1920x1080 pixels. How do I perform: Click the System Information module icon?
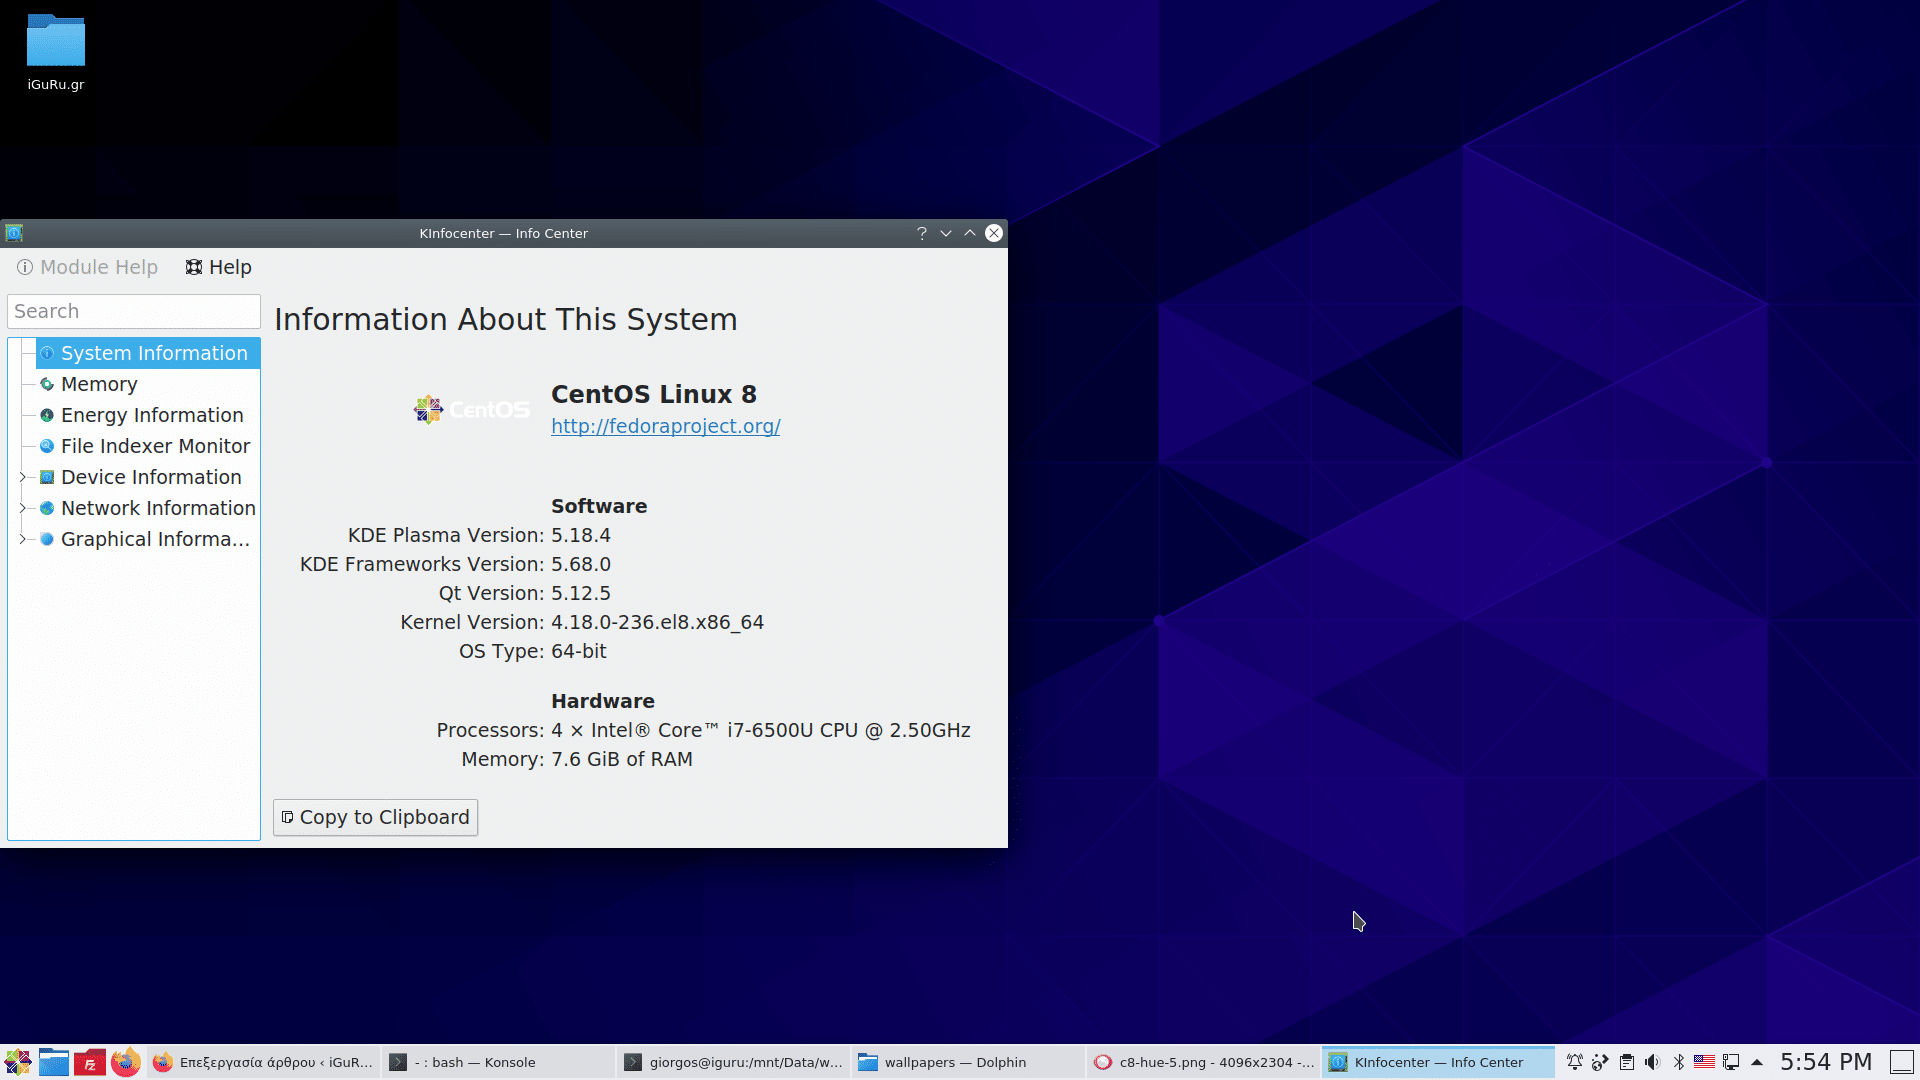click(47, 353)
